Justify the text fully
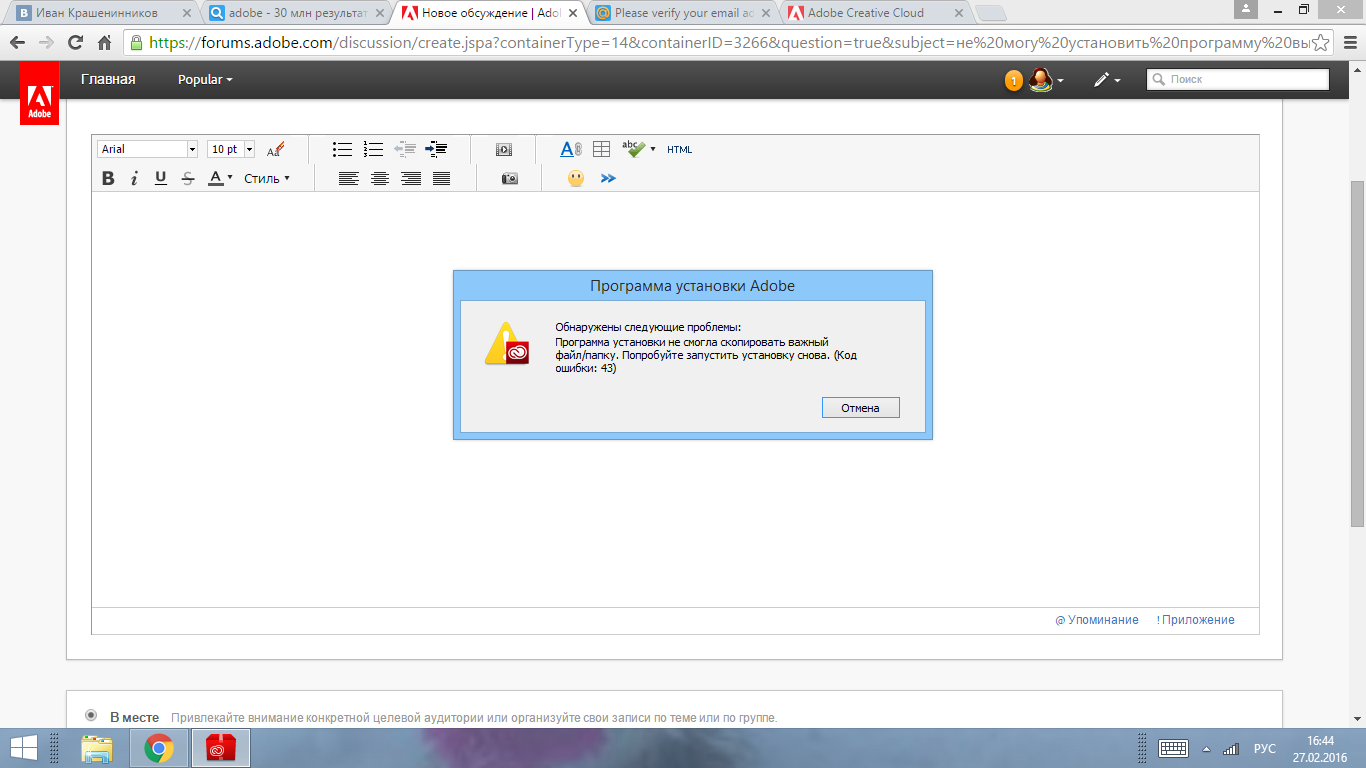 coord(442,179)
